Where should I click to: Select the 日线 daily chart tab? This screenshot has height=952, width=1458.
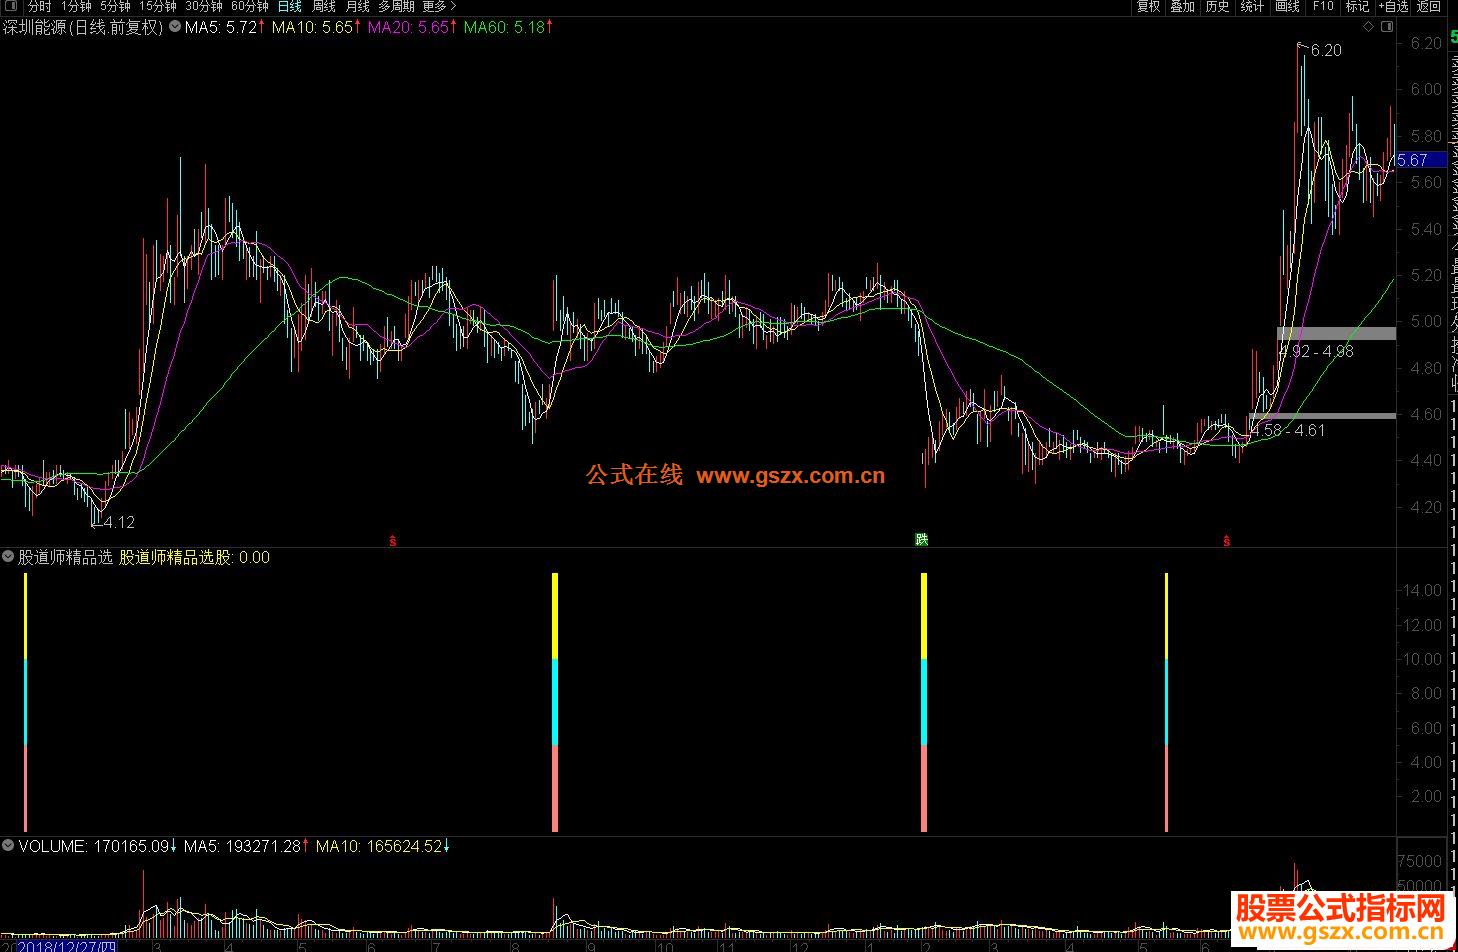click(289, 6)
